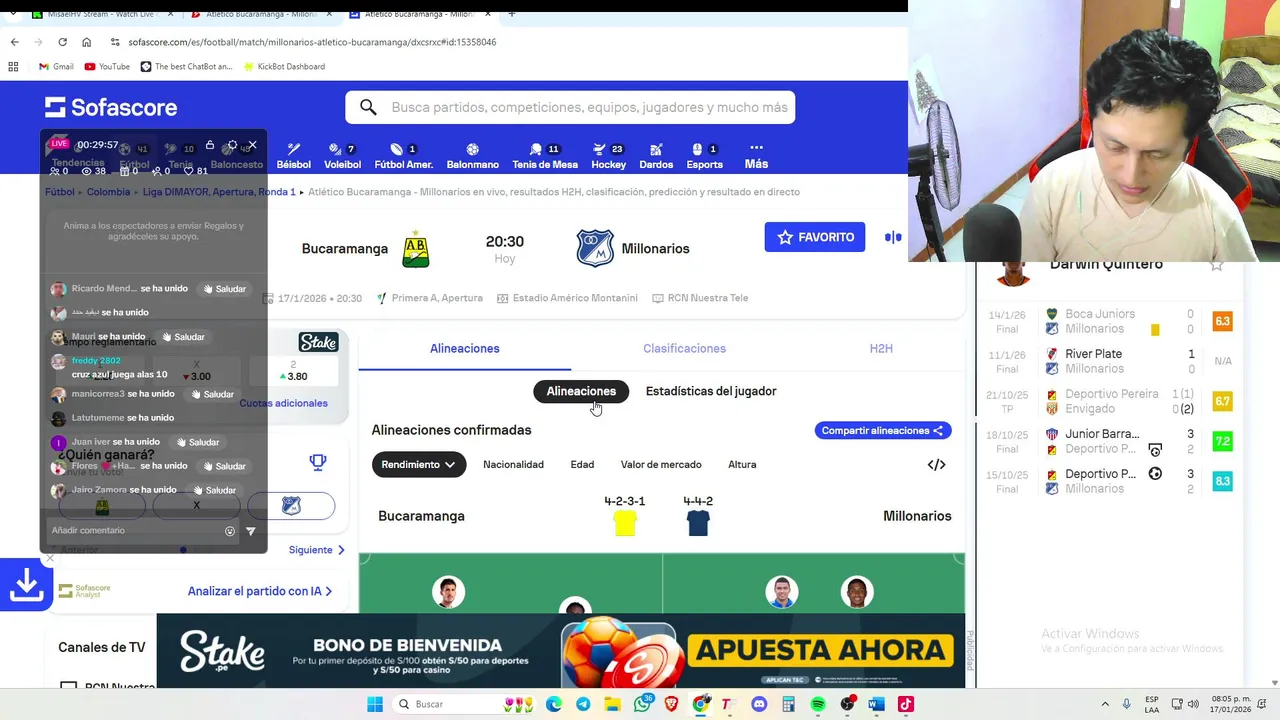Open a new browser tab
Viewport: 1280px width, 720px height.
(511, 14)
